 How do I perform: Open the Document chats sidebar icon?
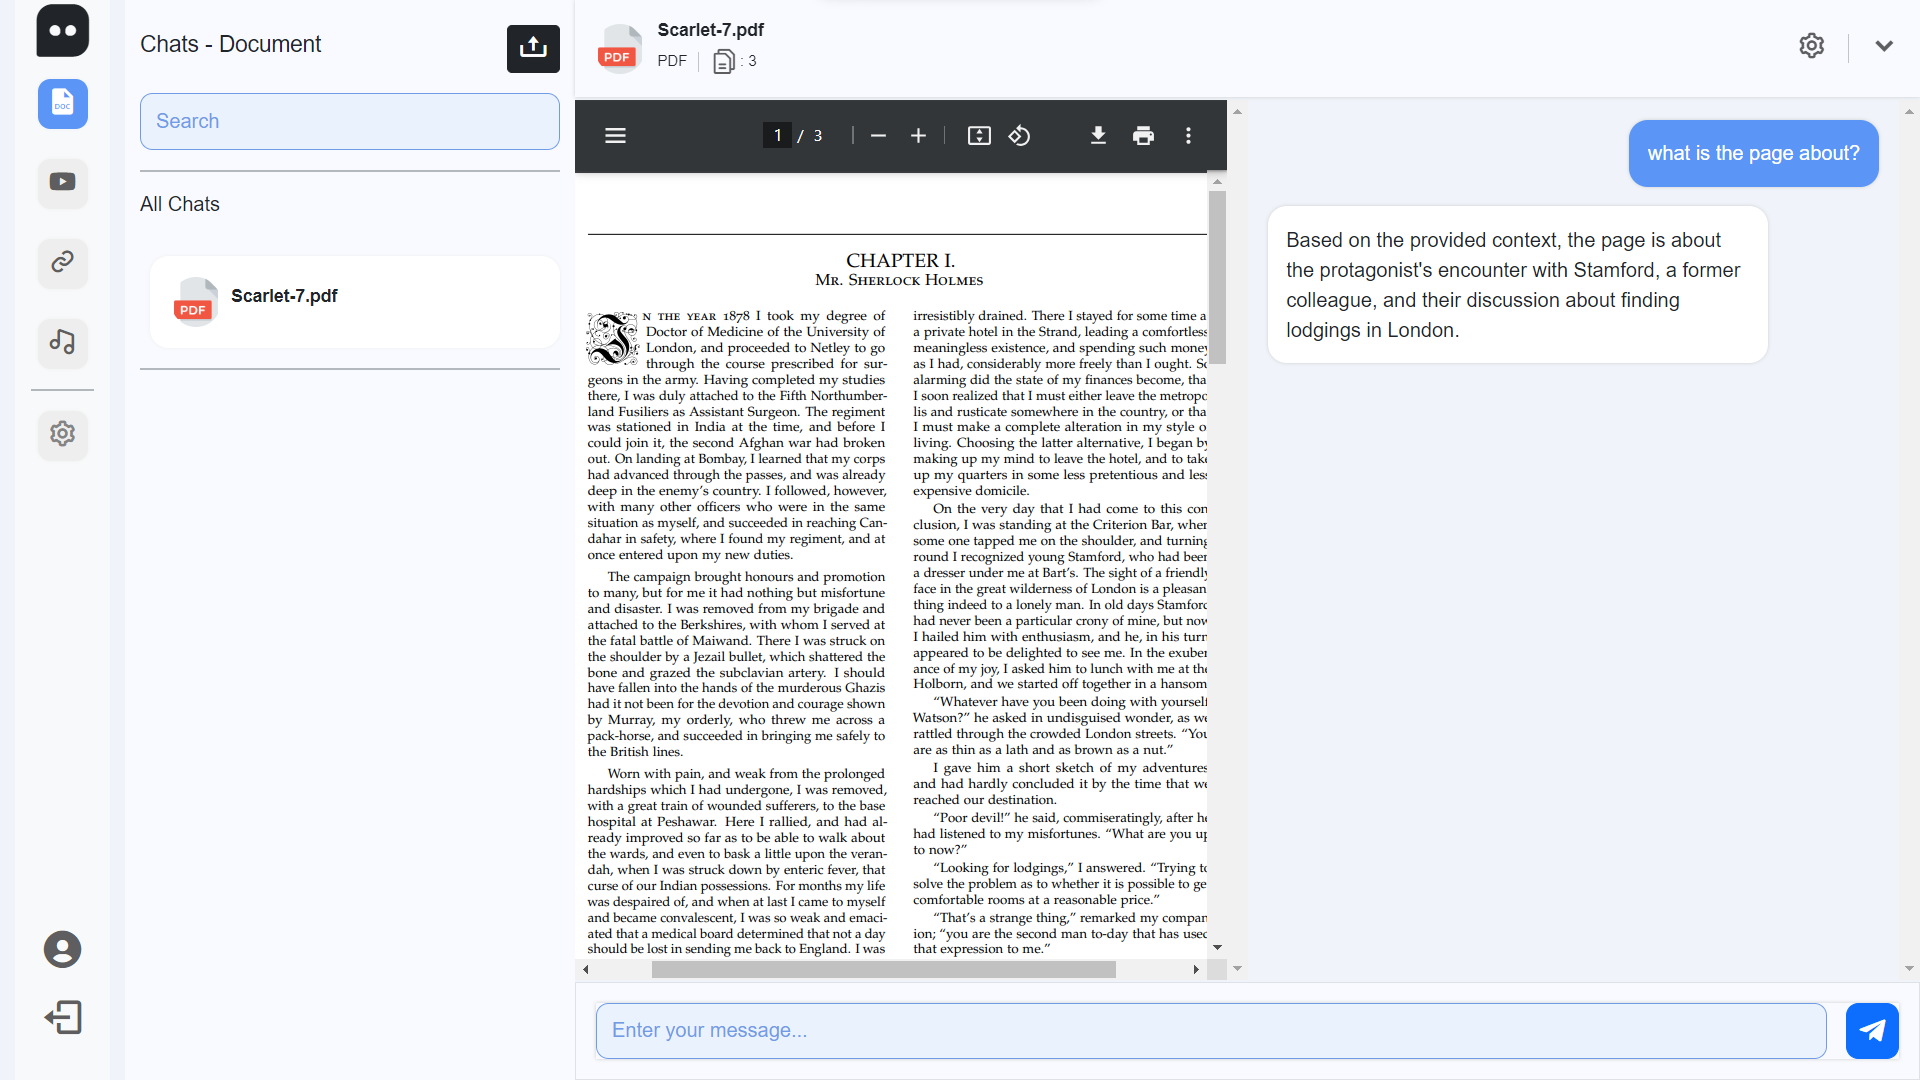click(x=63, y=104)
